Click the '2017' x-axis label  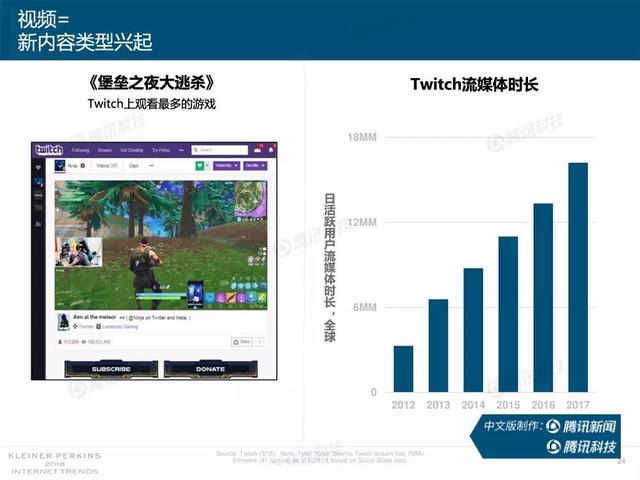click(578, 405)
